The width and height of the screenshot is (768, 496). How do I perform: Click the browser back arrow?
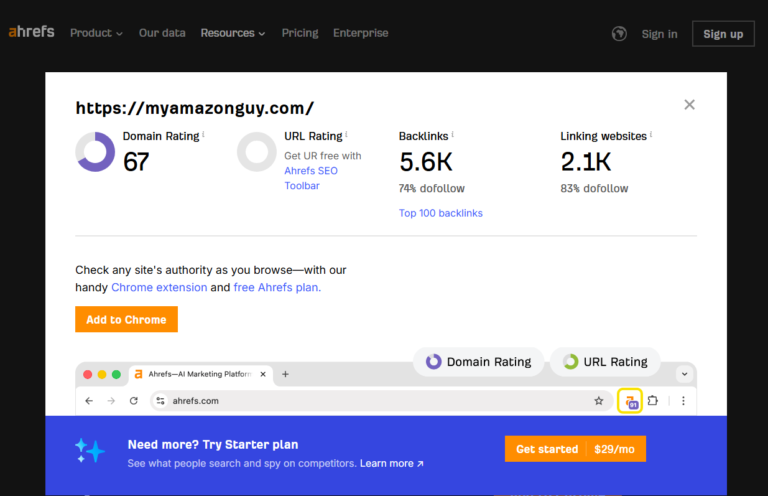(89, 401)
